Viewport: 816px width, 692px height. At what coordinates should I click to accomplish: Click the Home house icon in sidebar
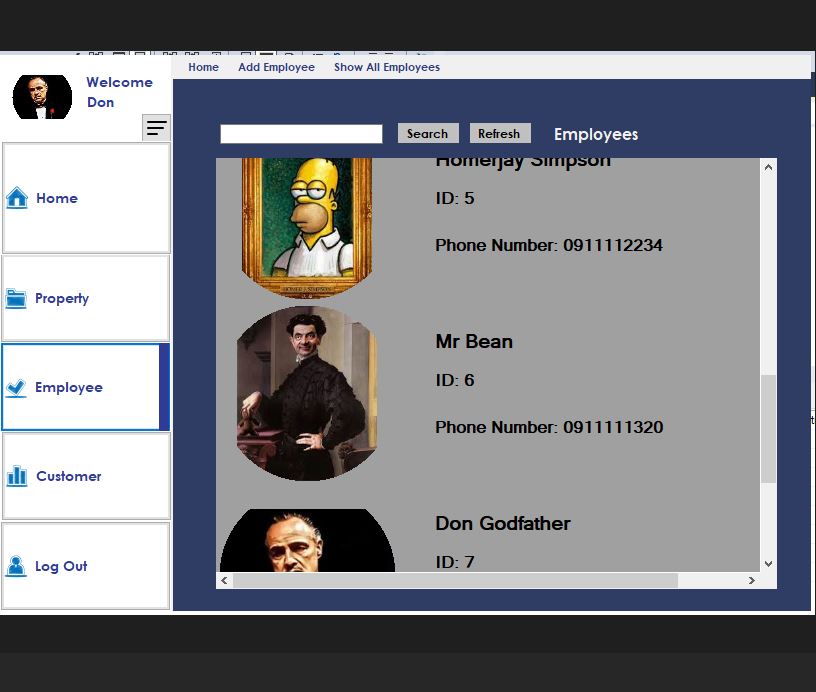pos(17,198)
